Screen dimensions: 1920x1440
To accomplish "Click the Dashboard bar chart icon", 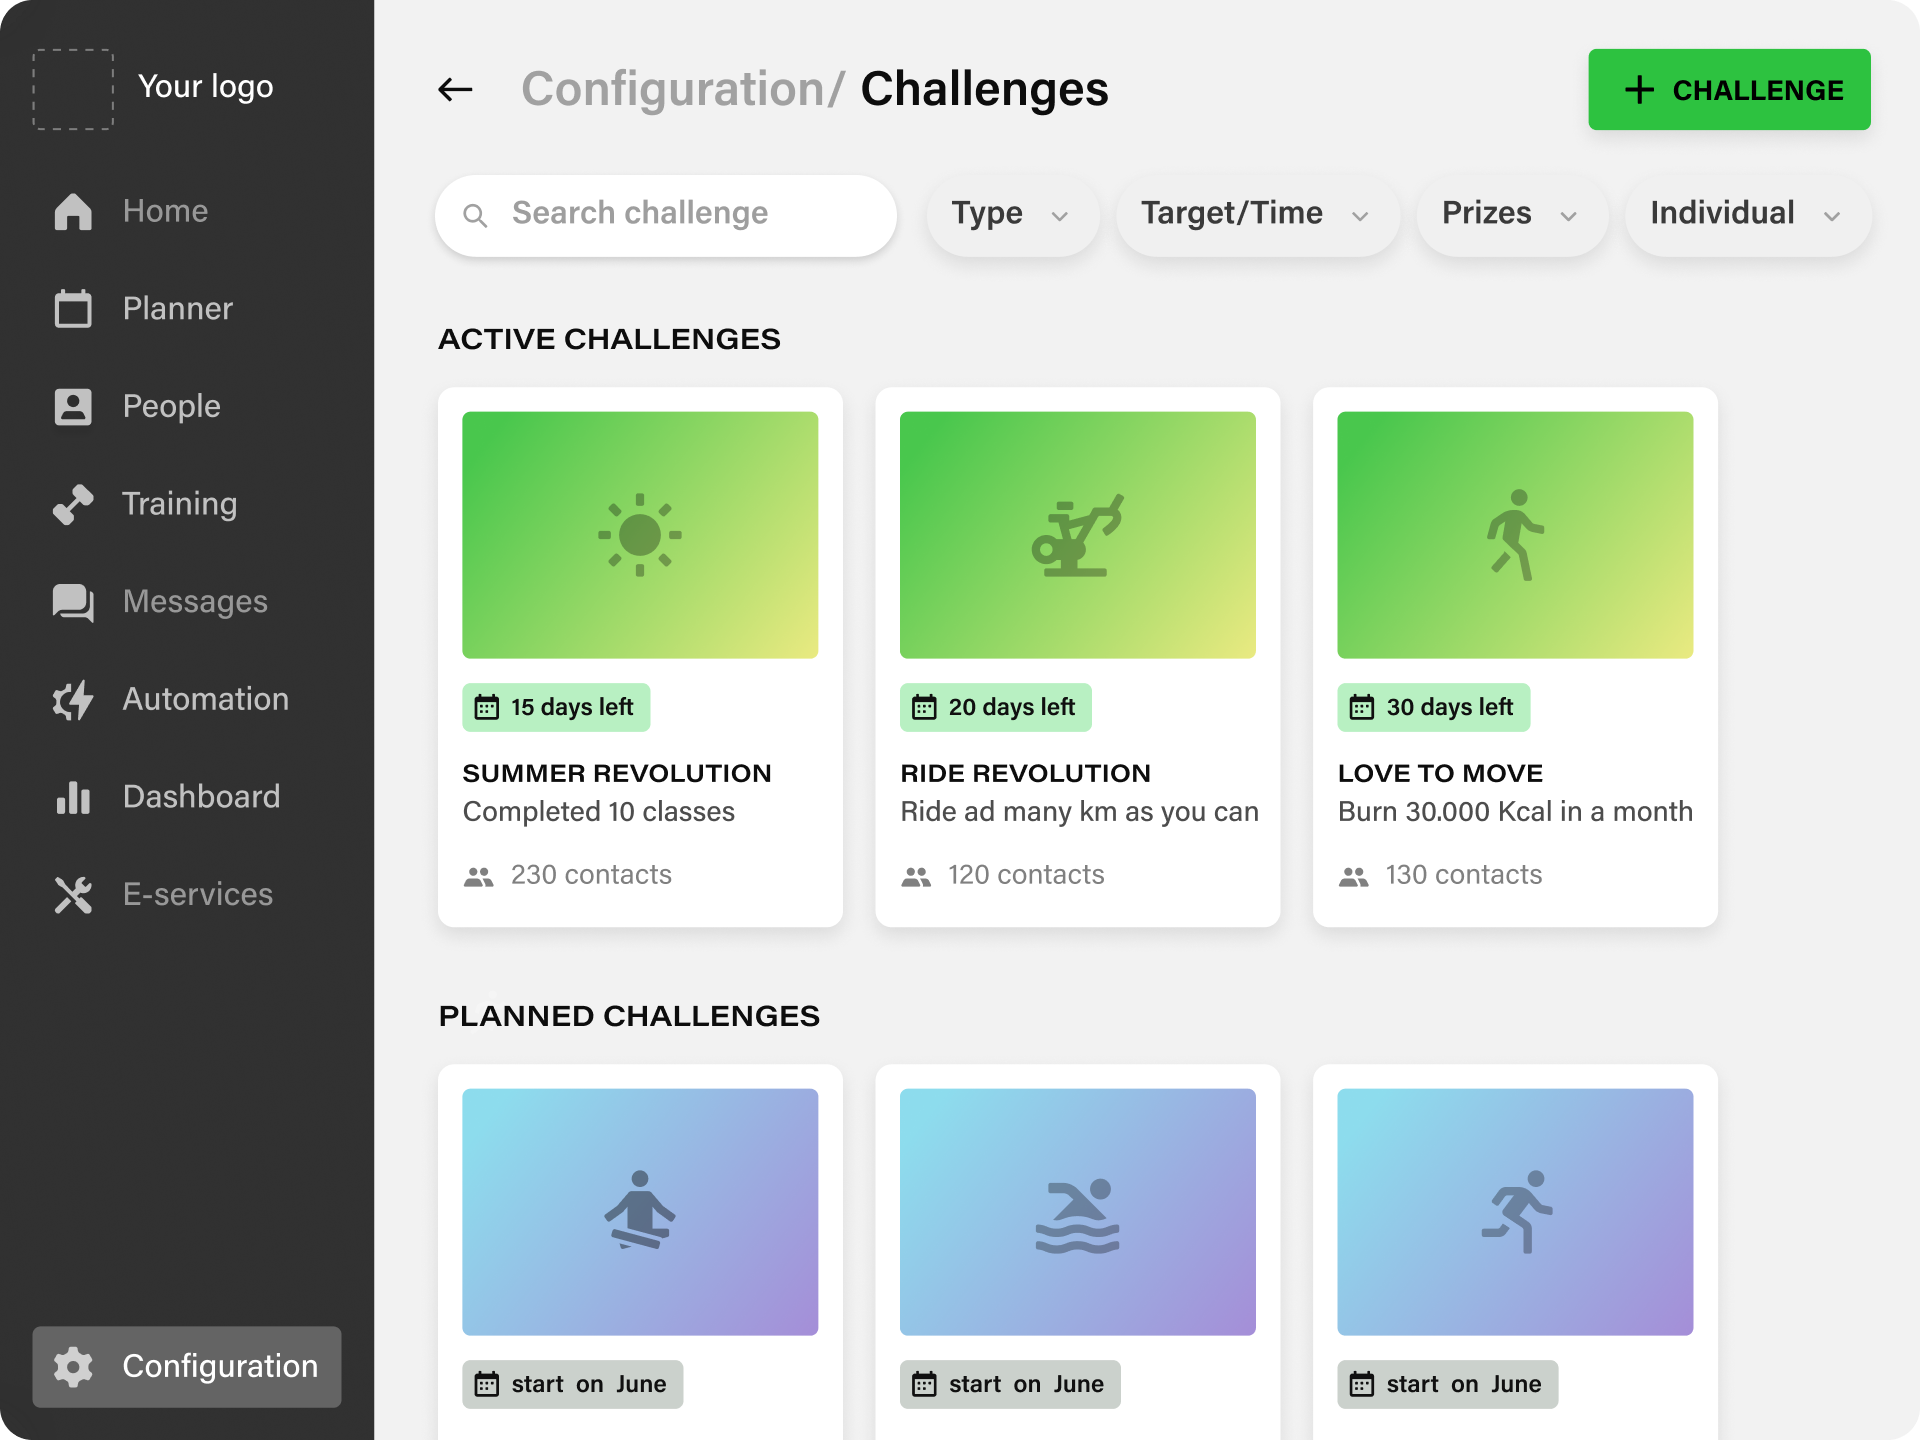I will (x=73, y=797).
